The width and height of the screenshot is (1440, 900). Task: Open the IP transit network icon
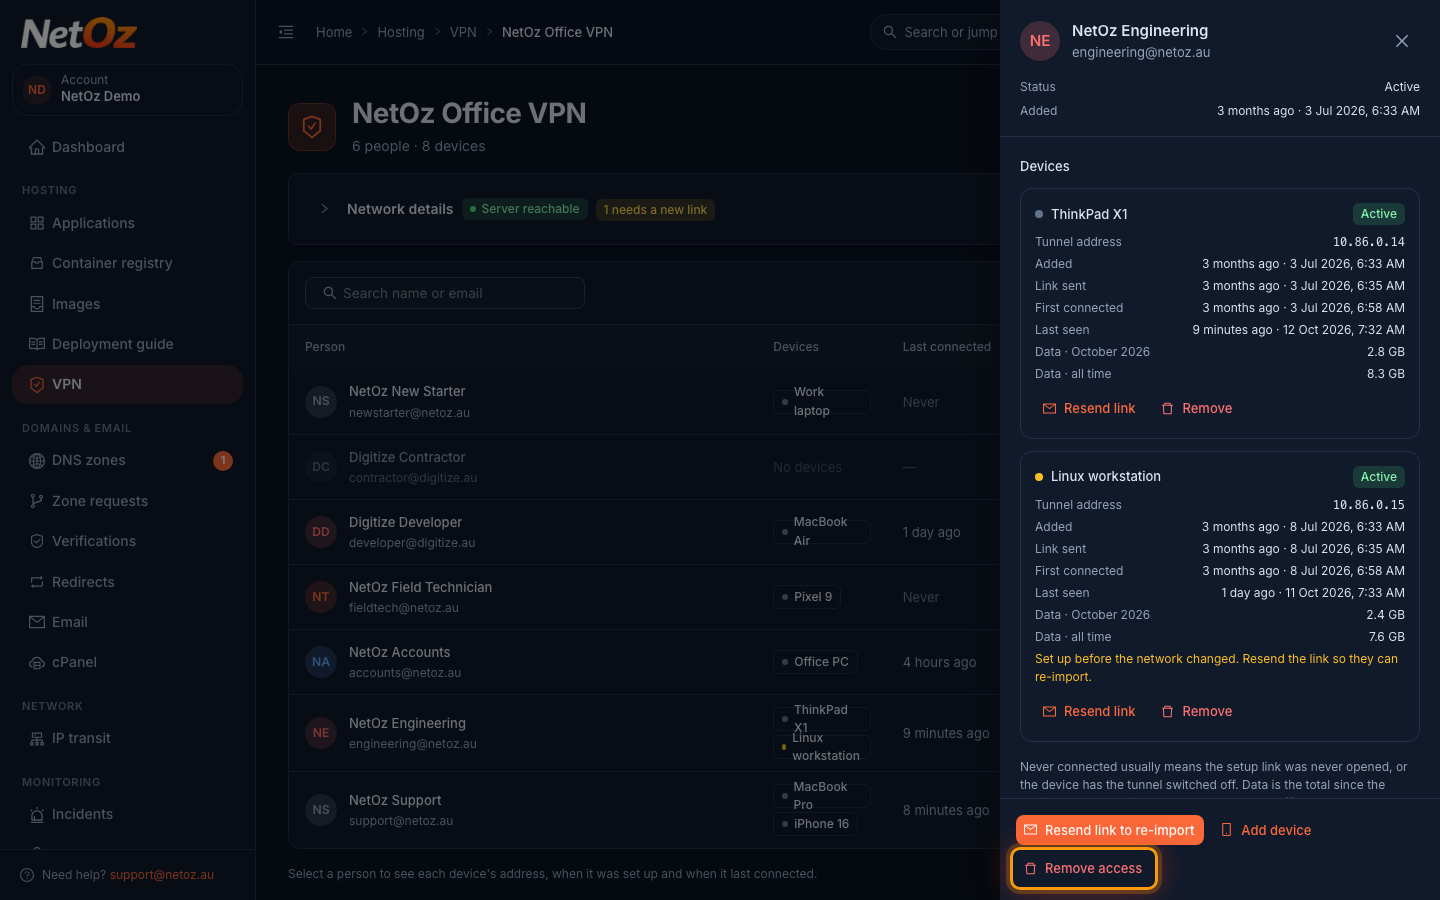pyautogui.click(x=37, y=738)
